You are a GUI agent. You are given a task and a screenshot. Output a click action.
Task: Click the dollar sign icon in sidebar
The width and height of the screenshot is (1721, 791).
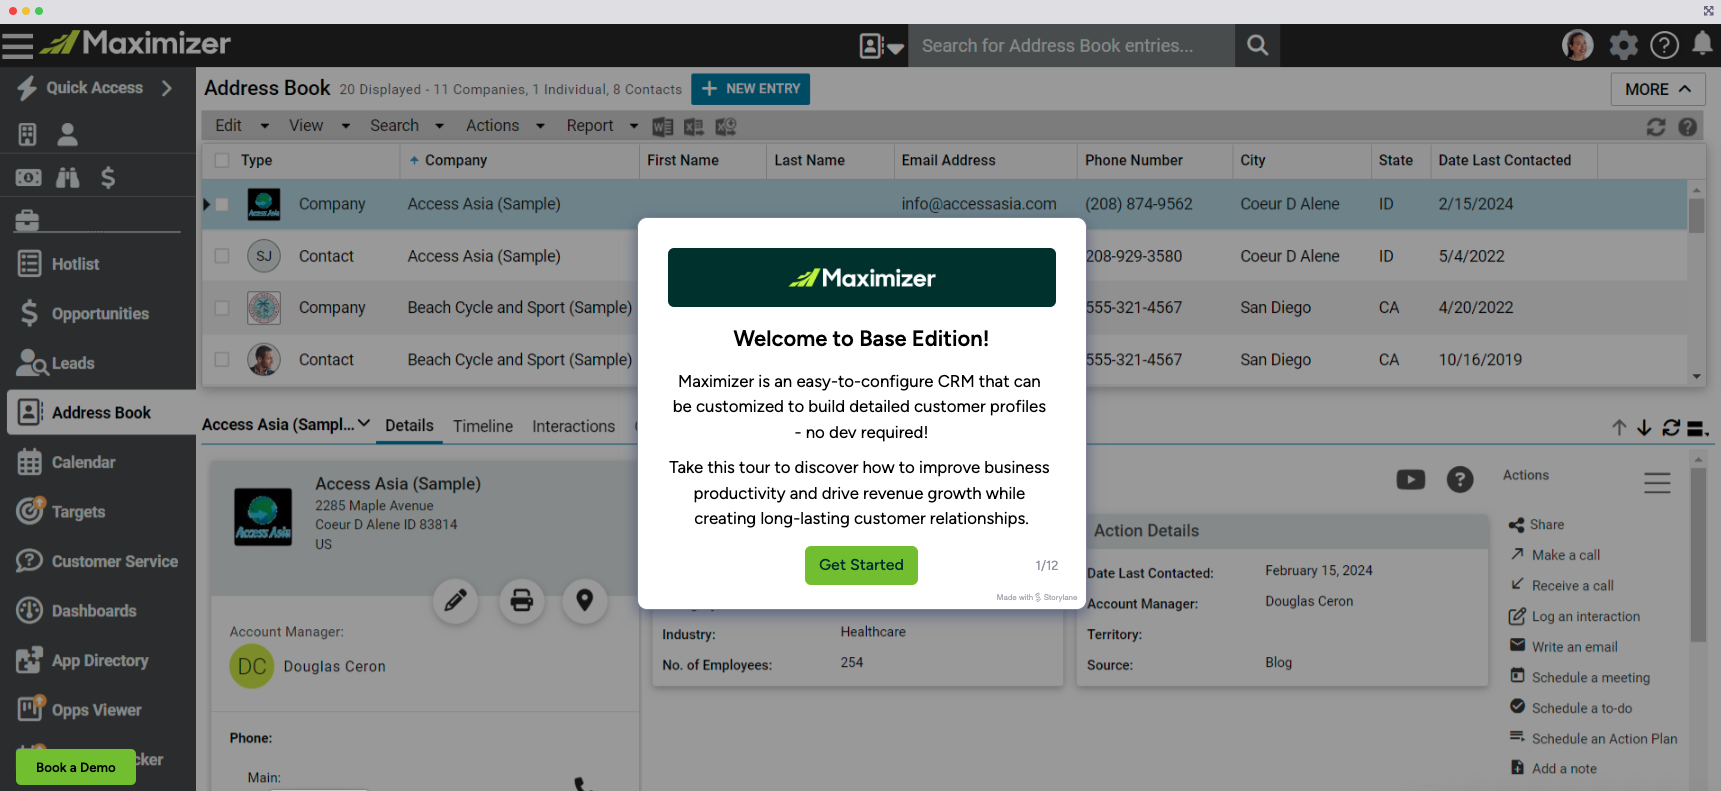point(108,178)
